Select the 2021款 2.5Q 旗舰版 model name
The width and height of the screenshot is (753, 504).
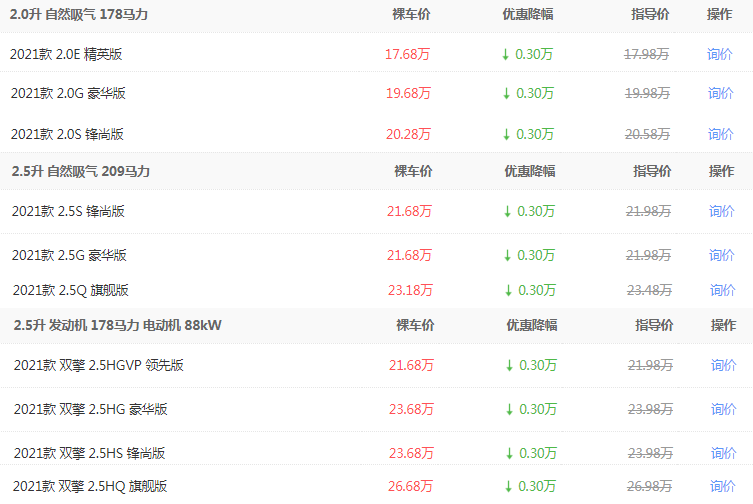(70, 290)
